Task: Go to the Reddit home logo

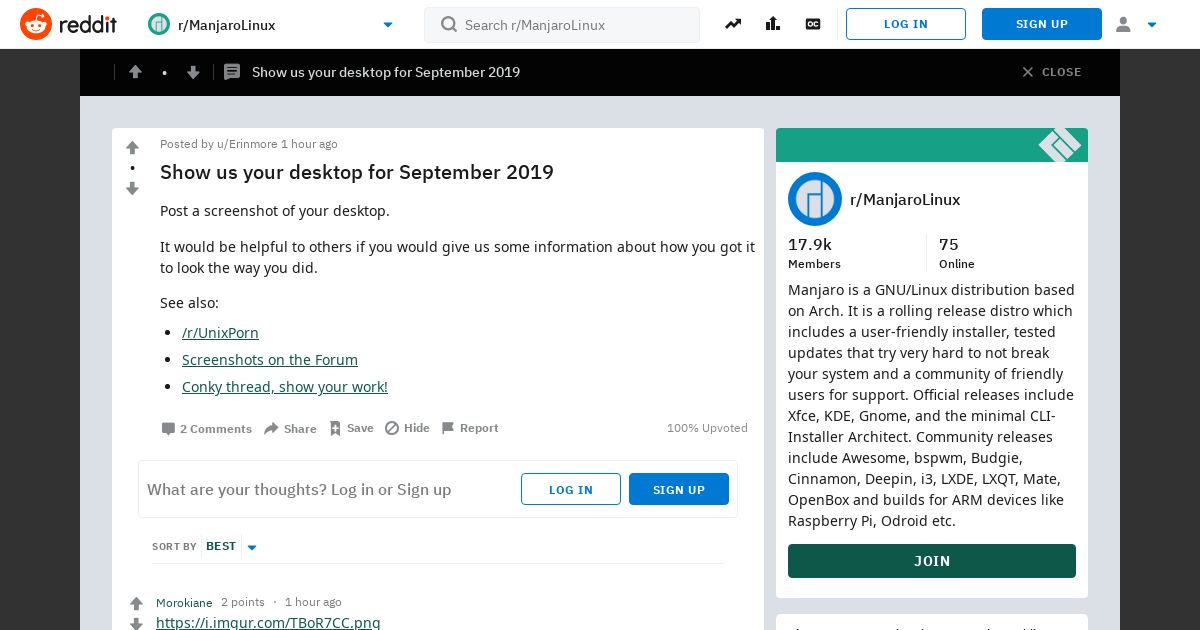Action: click(68, 24)
